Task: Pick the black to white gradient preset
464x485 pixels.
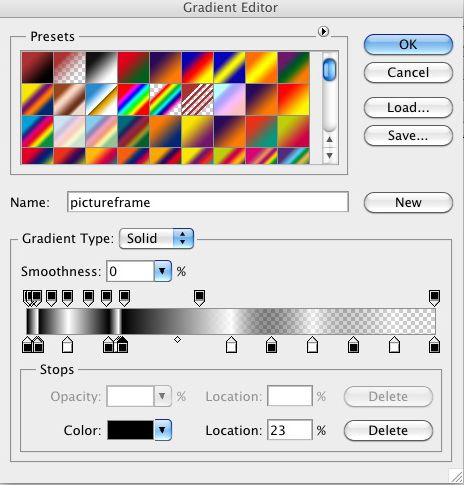Action: [101, 67]
